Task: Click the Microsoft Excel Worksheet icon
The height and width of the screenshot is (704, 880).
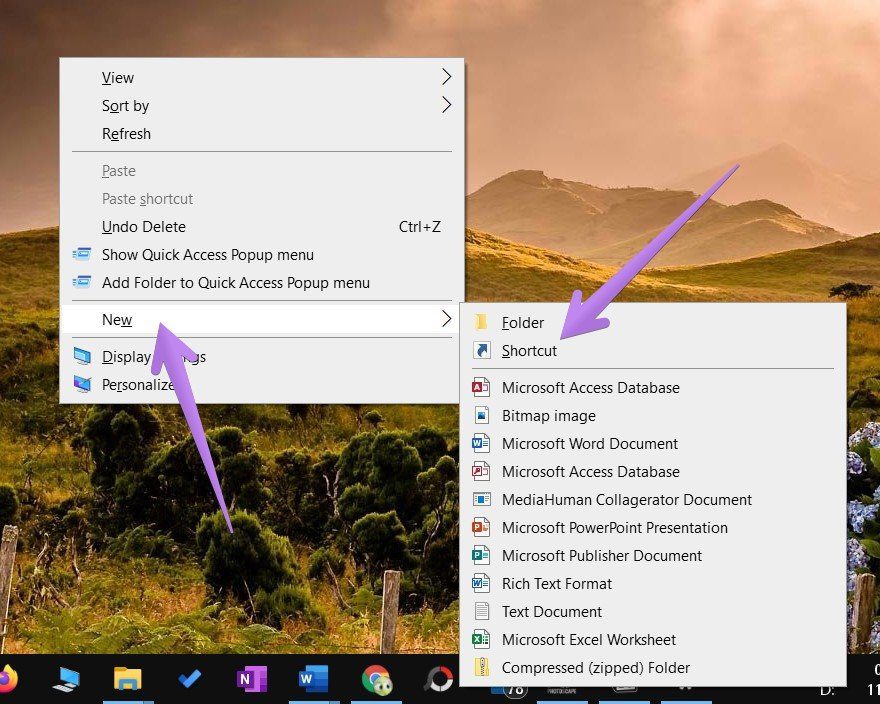Action: (x=481, y=639)
